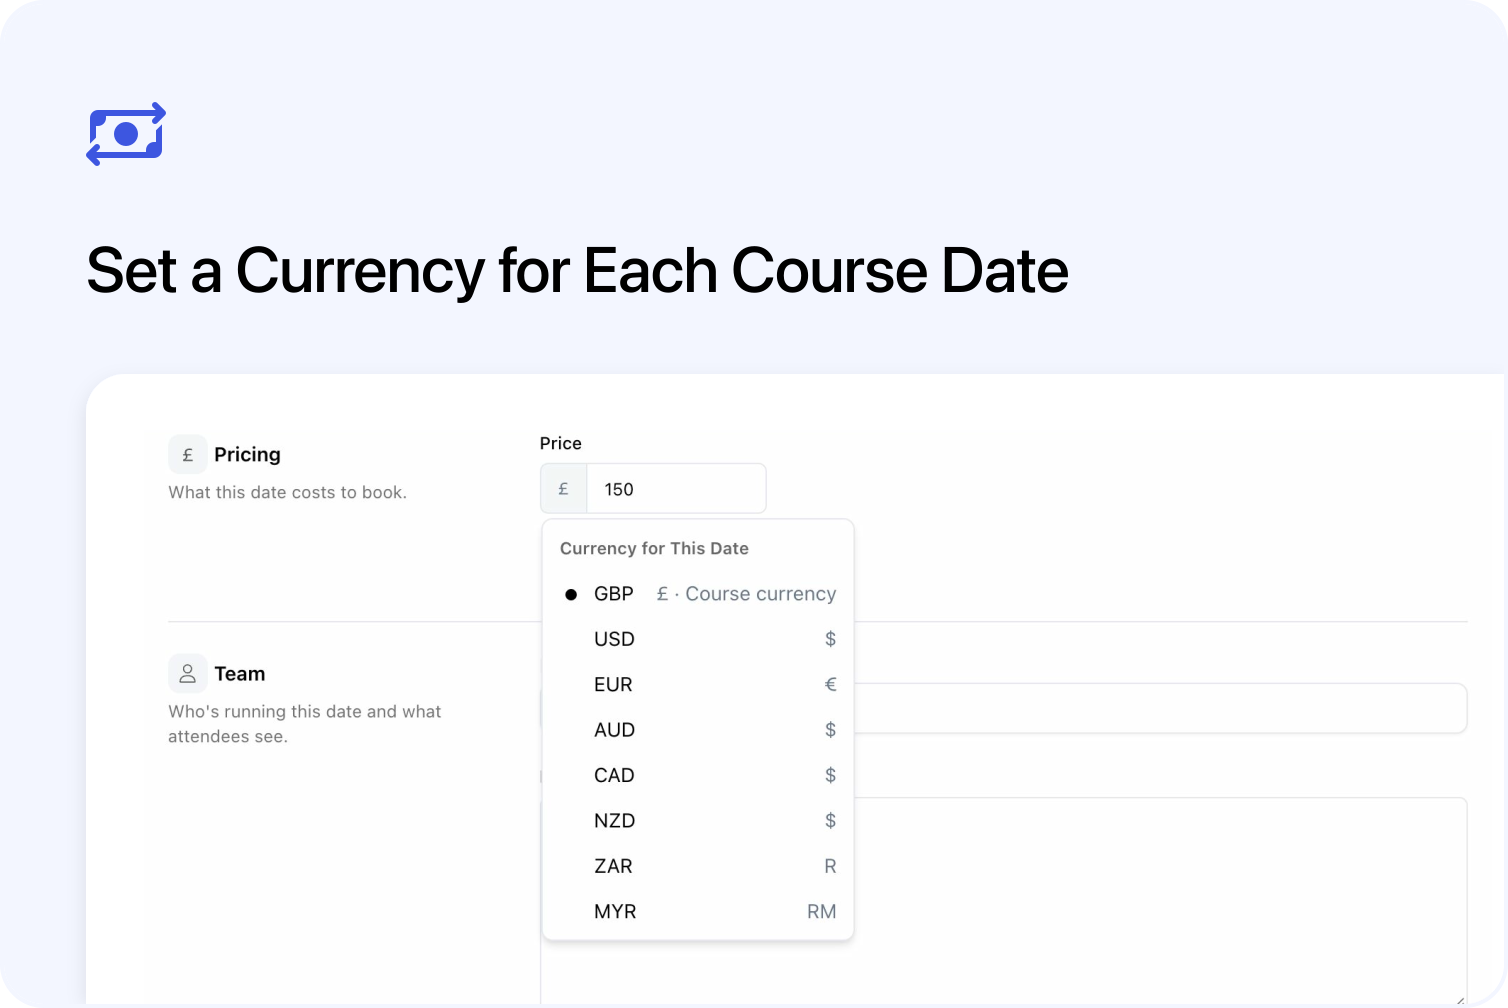Click the 'Pricing' section heading
1508x1008 pixels.
(x=247, y=454)
